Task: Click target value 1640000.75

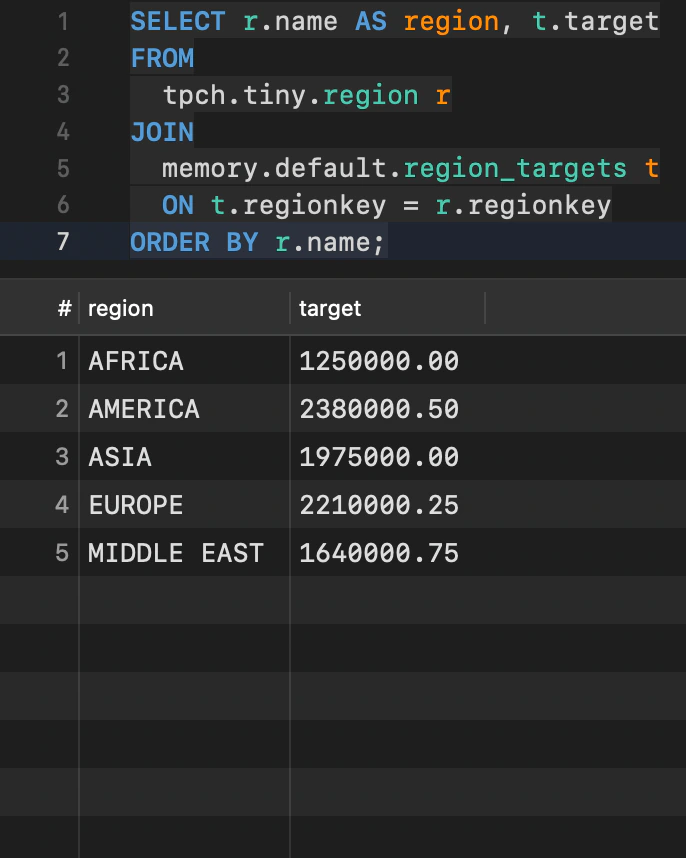Action: click(x=379, y=553)
